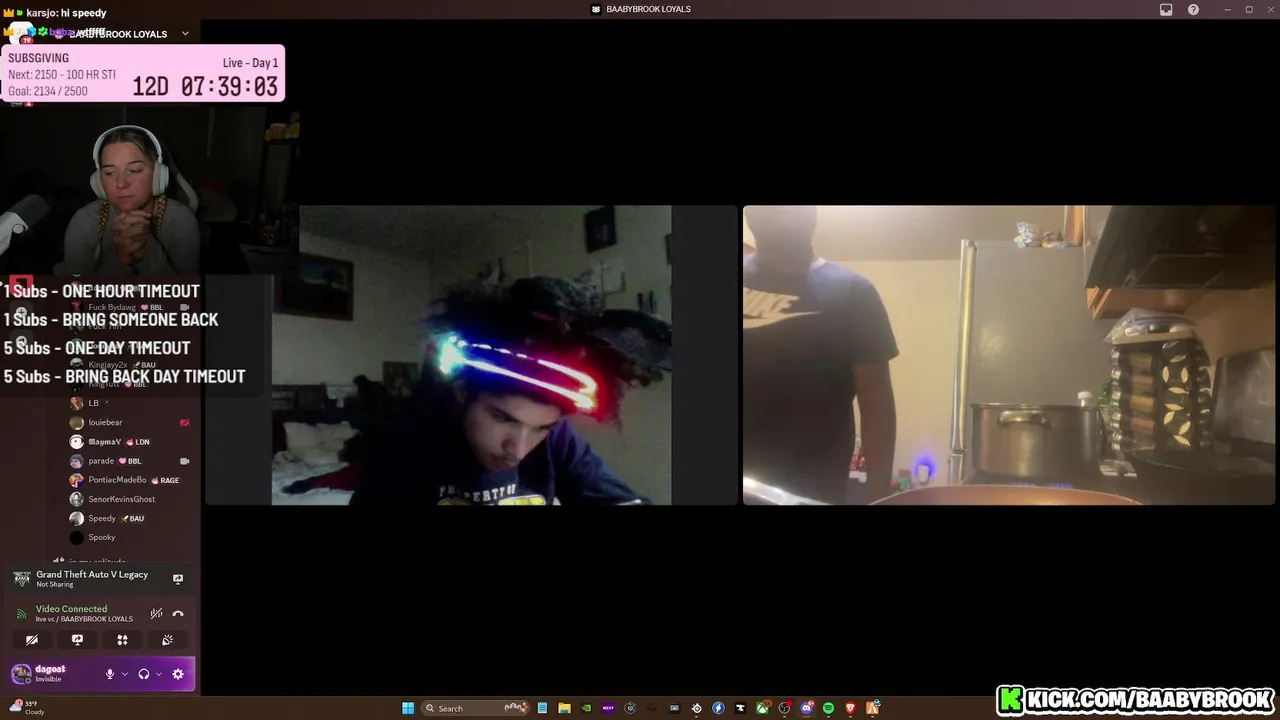Expand microphone input options arrow
The width and height of the screenshot is (1280, 720).
124,674
